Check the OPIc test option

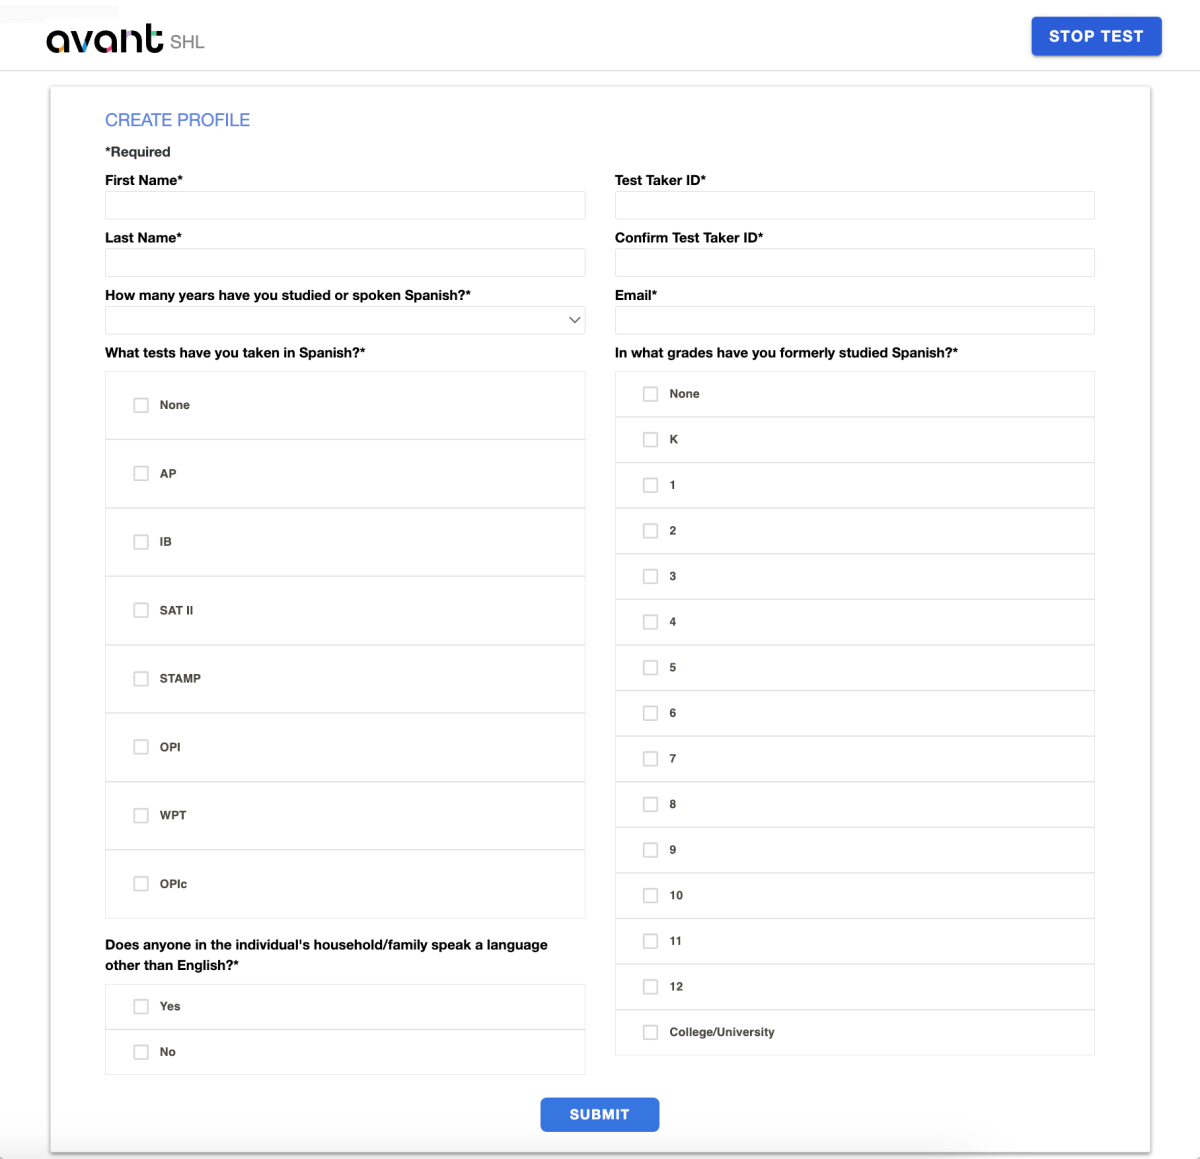141,884
